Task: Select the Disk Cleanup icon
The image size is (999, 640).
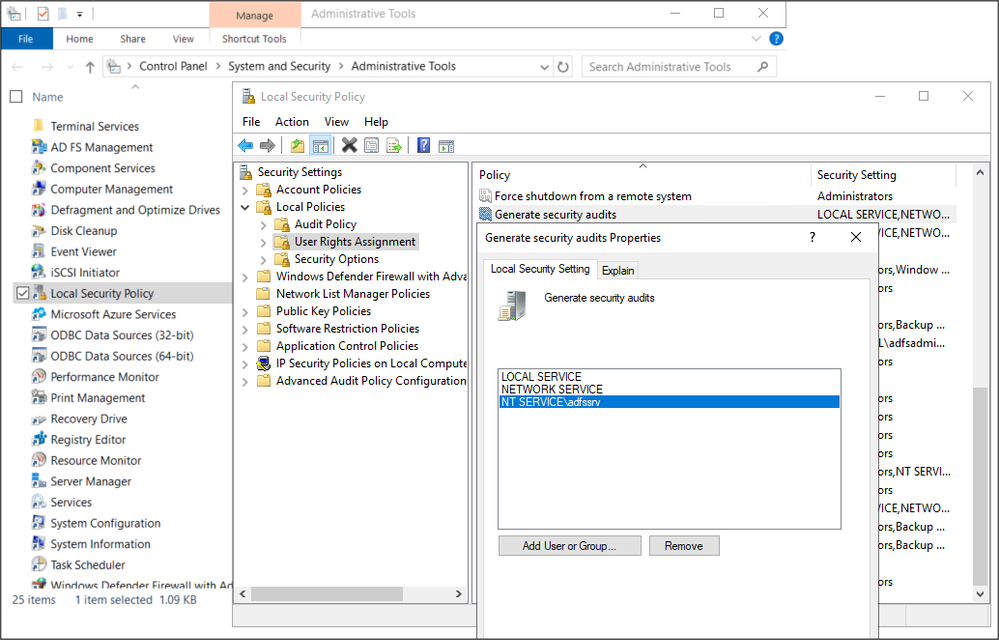Action: [x=39, y=231]
